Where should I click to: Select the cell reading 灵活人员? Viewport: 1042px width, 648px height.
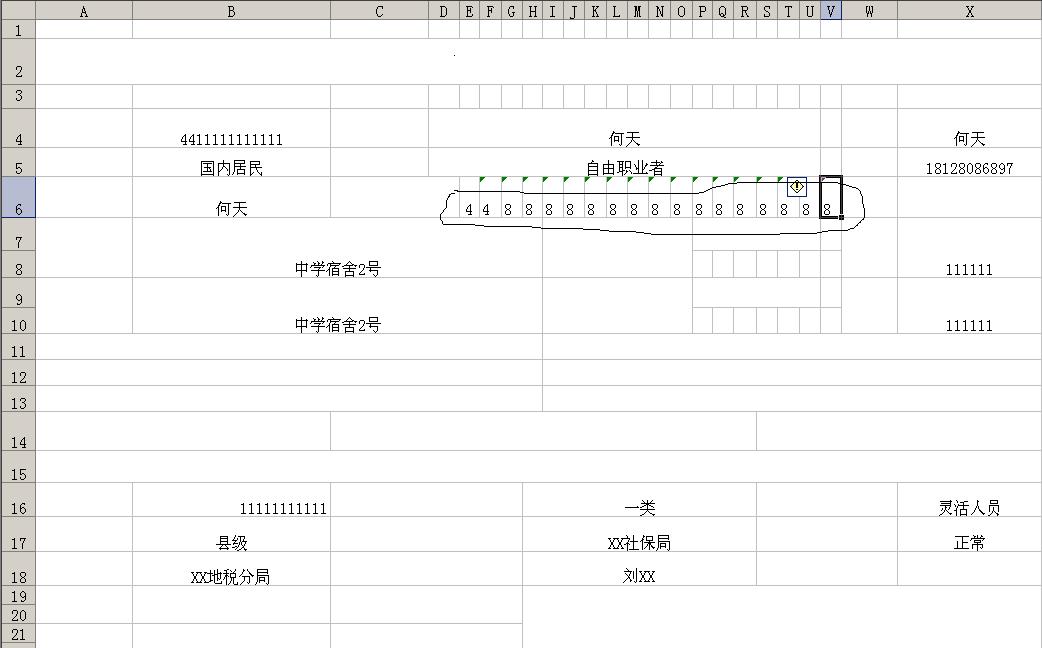tap(969, 508)
